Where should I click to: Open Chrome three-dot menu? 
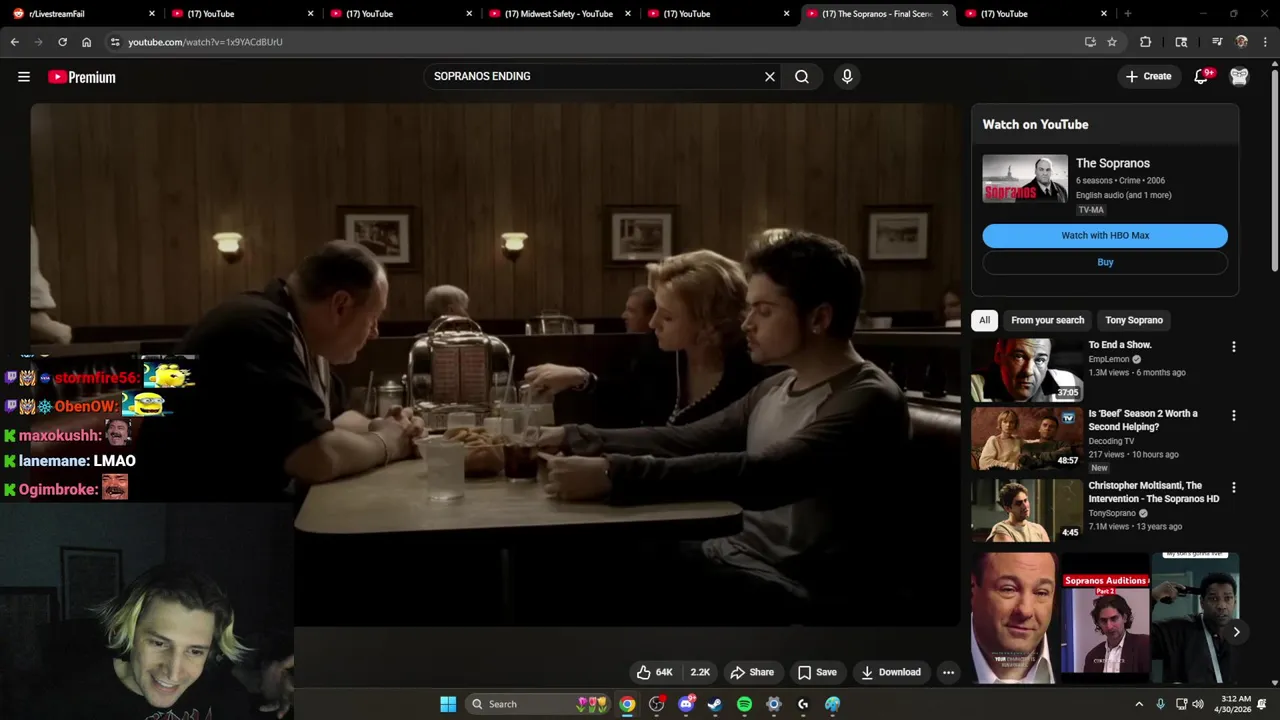(1264, 42)
